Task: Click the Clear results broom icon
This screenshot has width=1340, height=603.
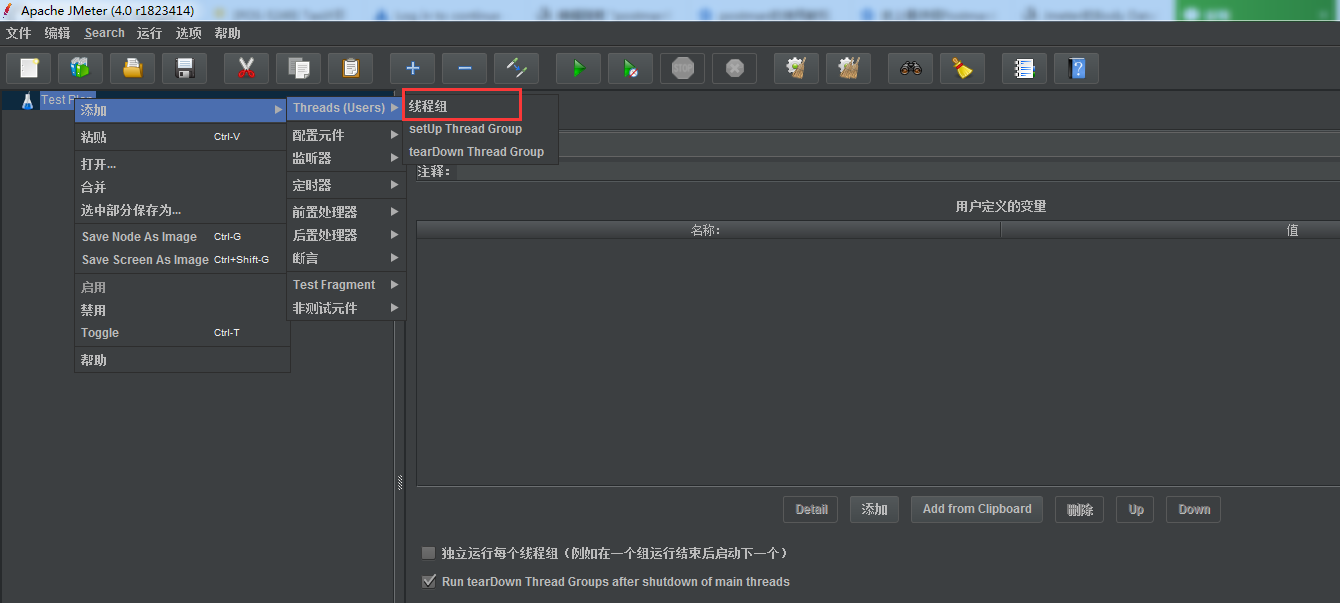Action: 796,68
